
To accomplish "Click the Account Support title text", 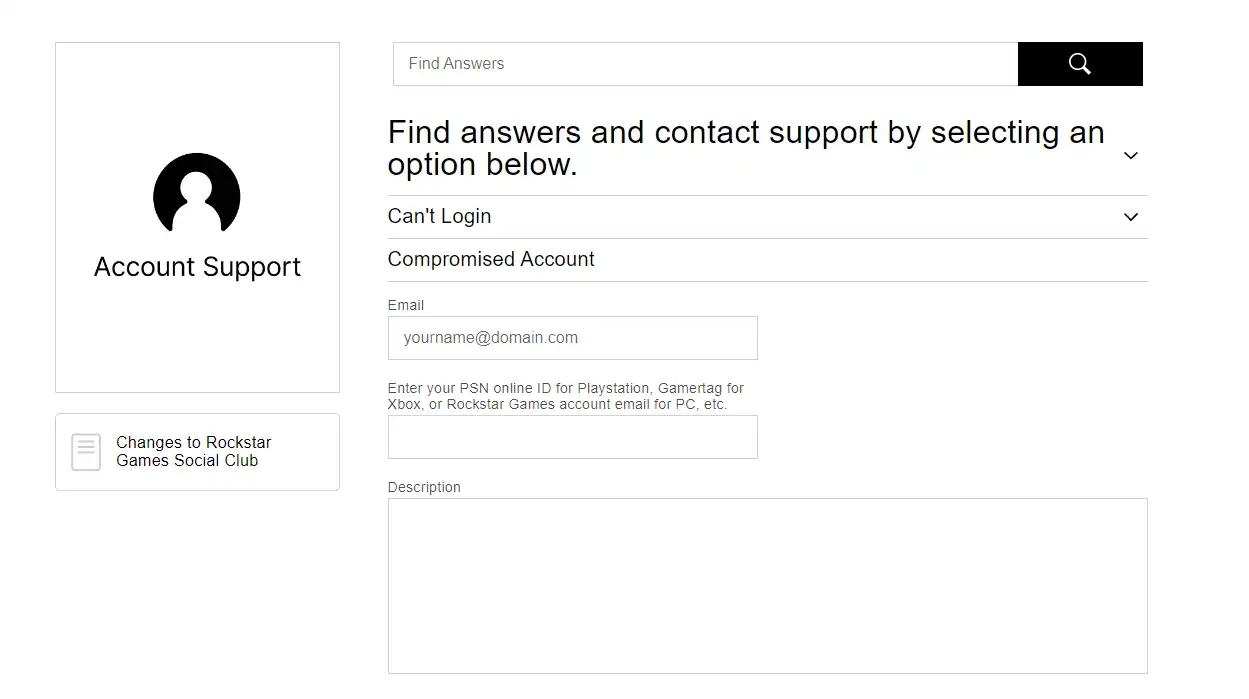I will (x=197, y=267).
